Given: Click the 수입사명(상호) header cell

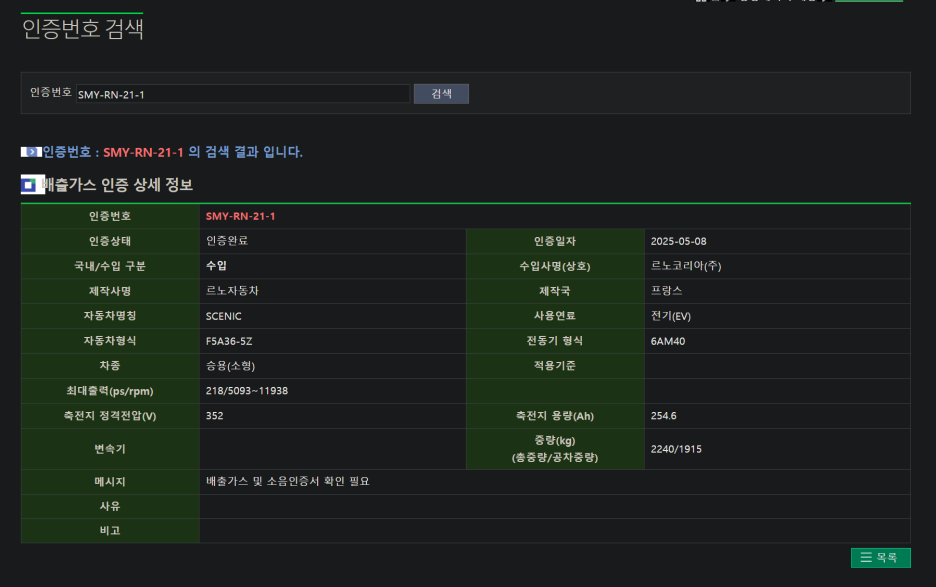Looking at the screenshot, I should (555, 266).
